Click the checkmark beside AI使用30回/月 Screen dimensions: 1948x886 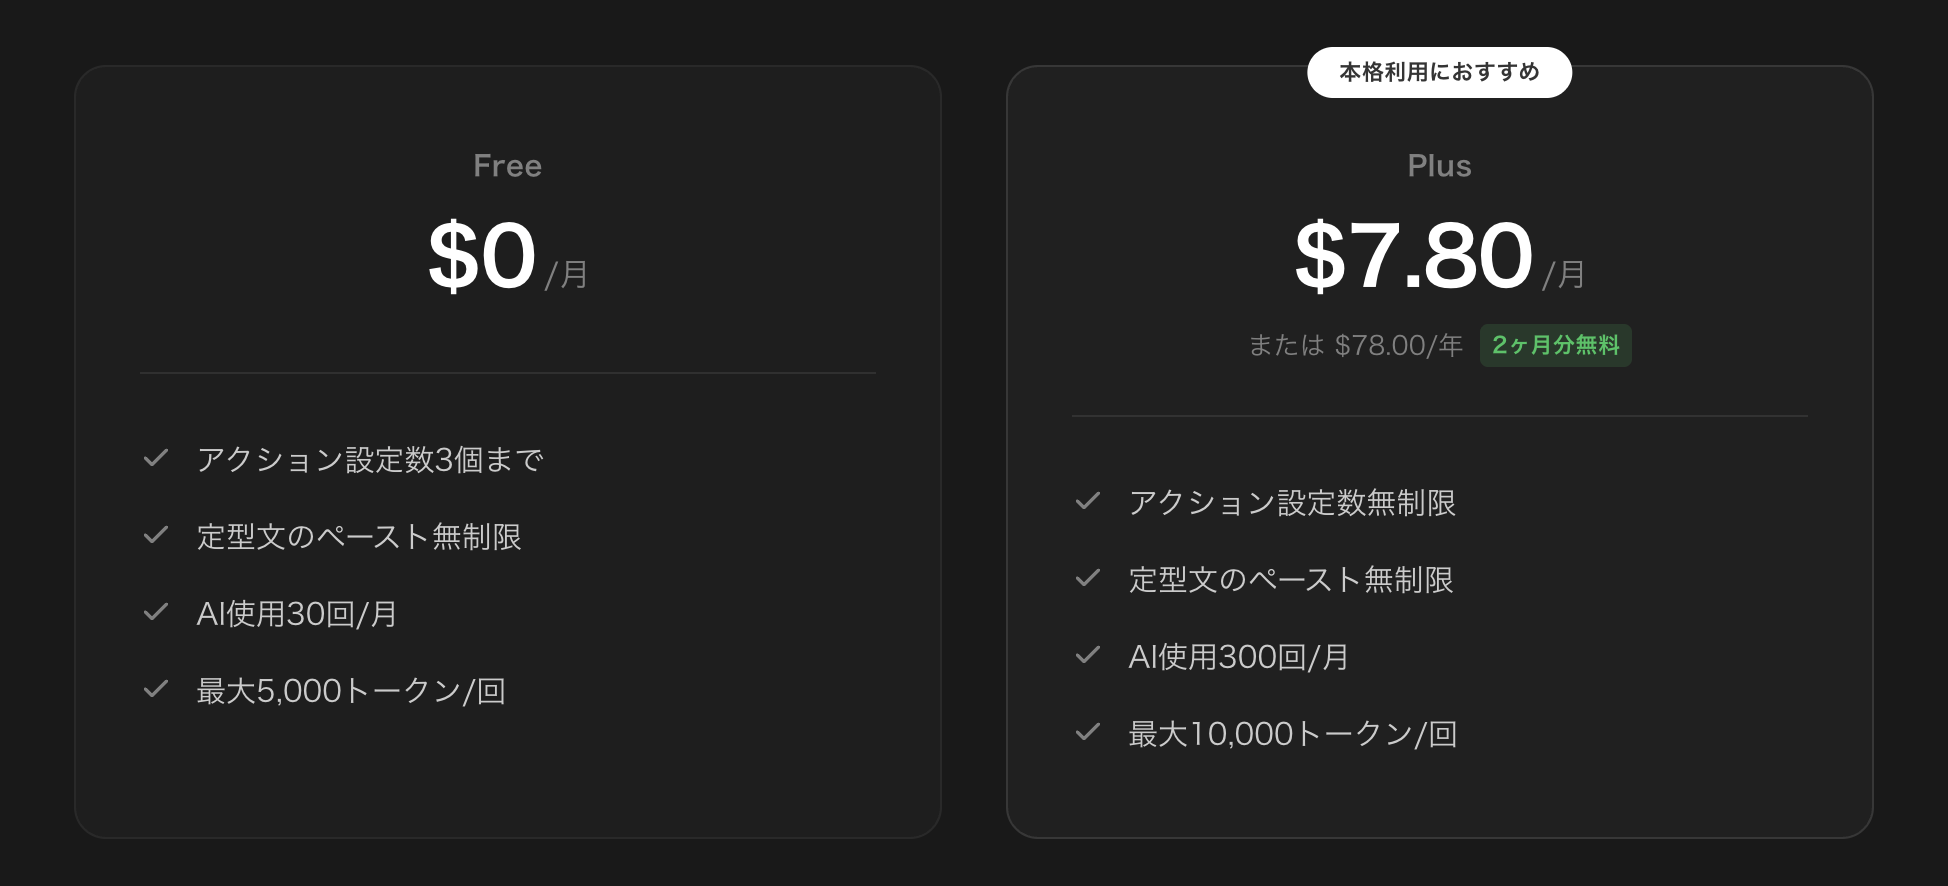tap(156, 613)
